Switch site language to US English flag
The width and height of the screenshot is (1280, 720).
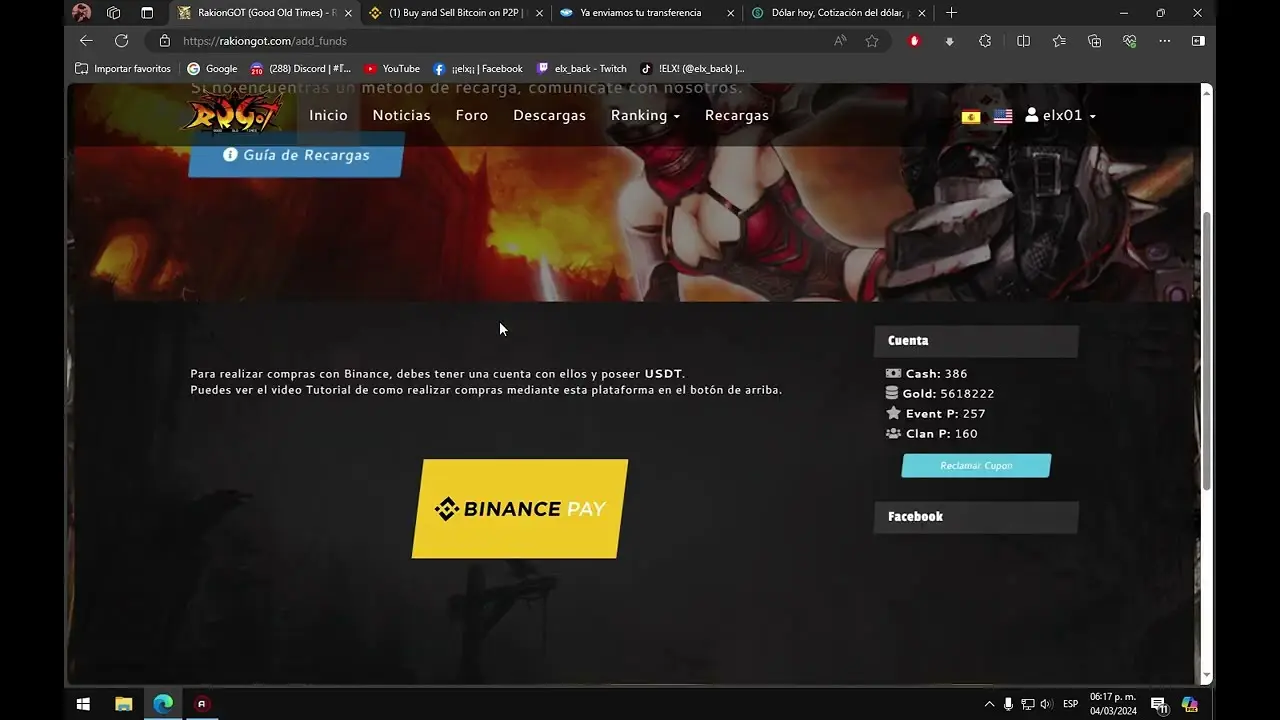(1003, 116)
